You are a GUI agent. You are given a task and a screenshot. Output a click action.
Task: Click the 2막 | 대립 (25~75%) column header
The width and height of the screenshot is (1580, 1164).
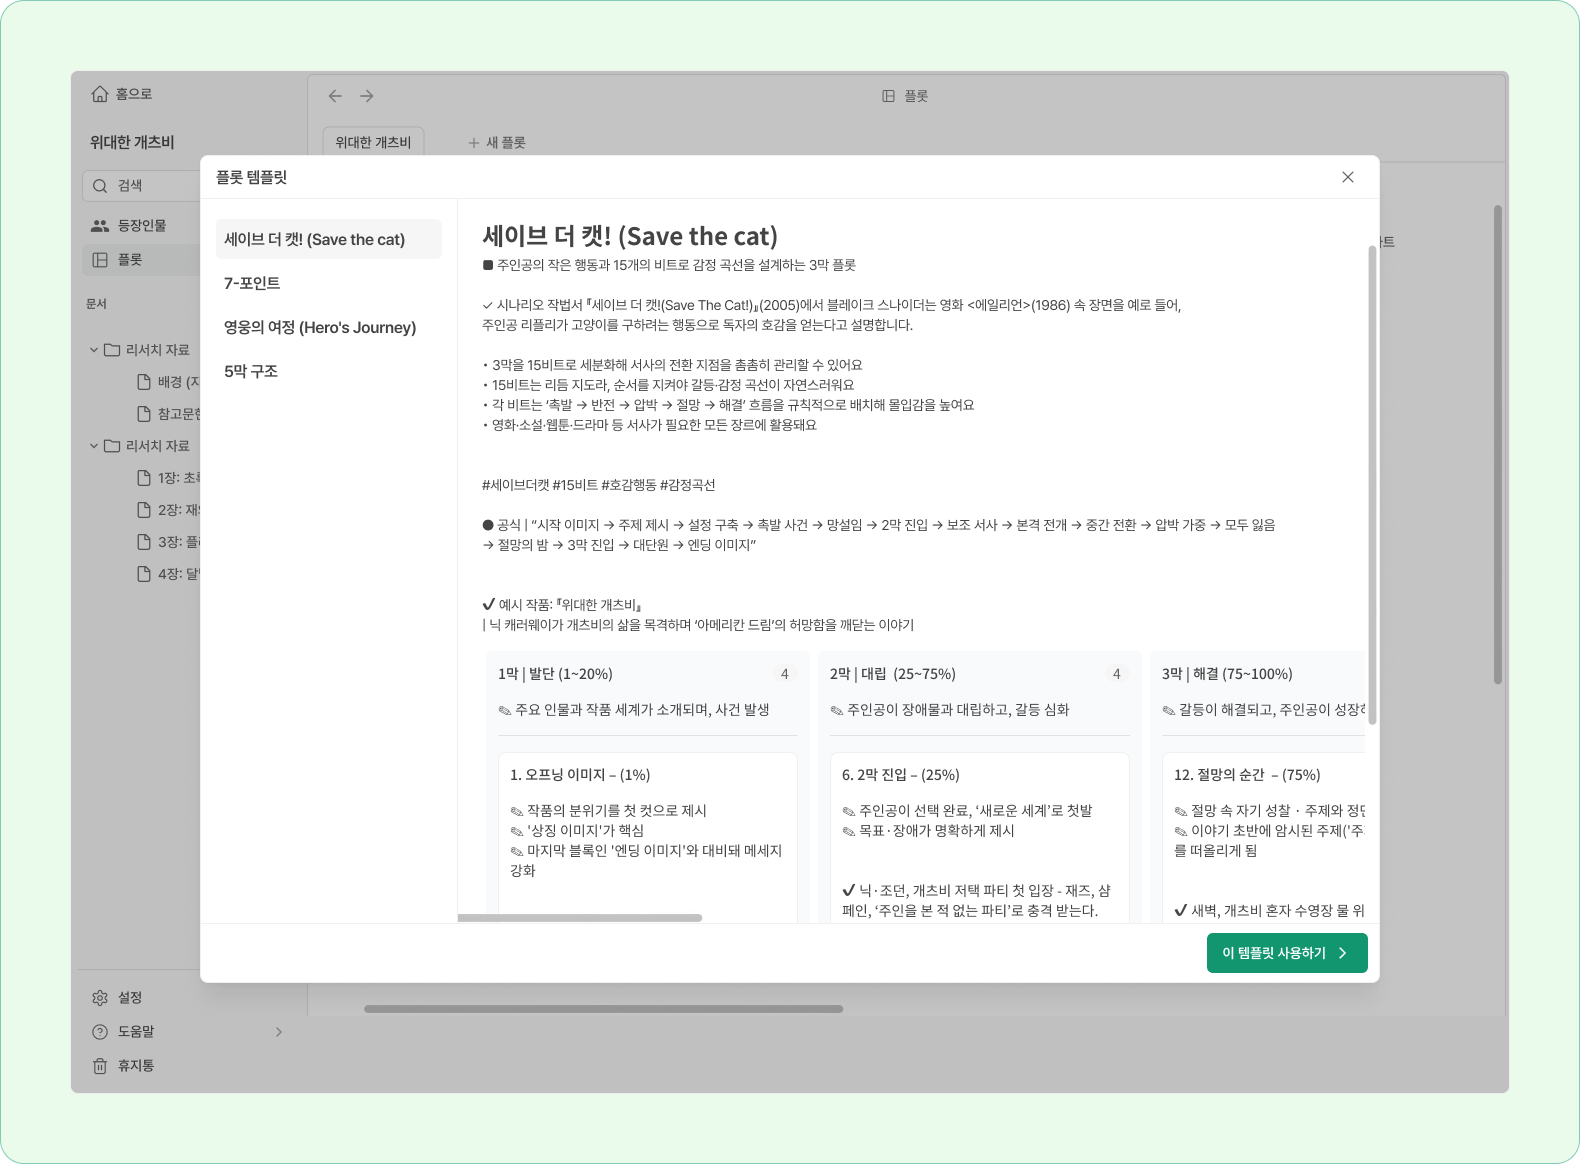pos(893,674)
